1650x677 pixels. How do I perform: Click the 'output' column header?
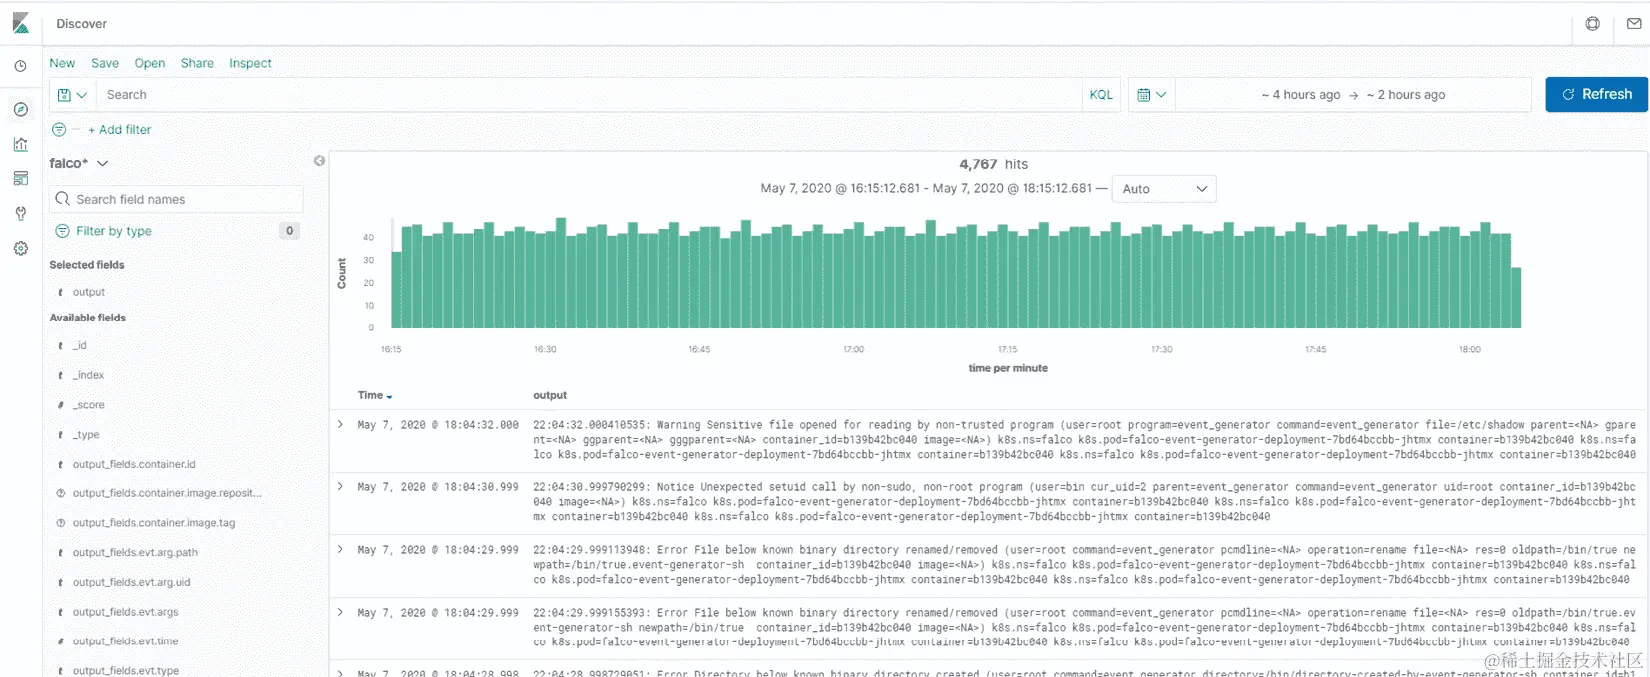click(550, 395)
